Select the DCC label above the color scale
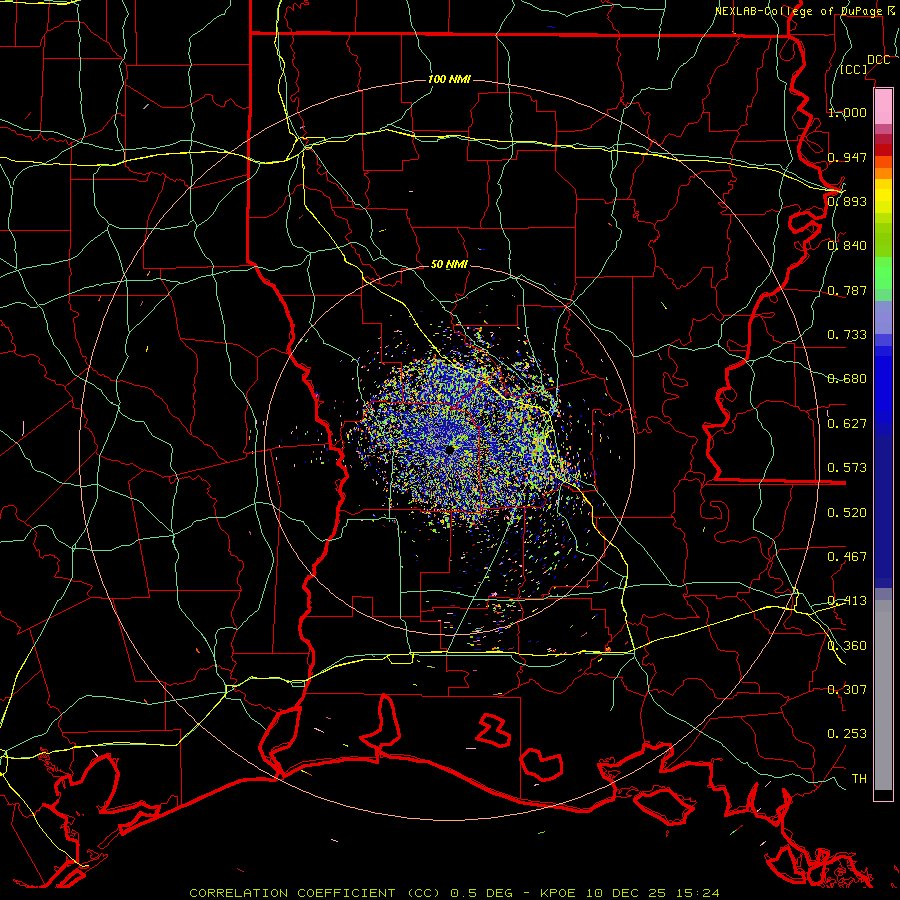The image size is (900, 900). pyautogui.click(x=878, y=60)
